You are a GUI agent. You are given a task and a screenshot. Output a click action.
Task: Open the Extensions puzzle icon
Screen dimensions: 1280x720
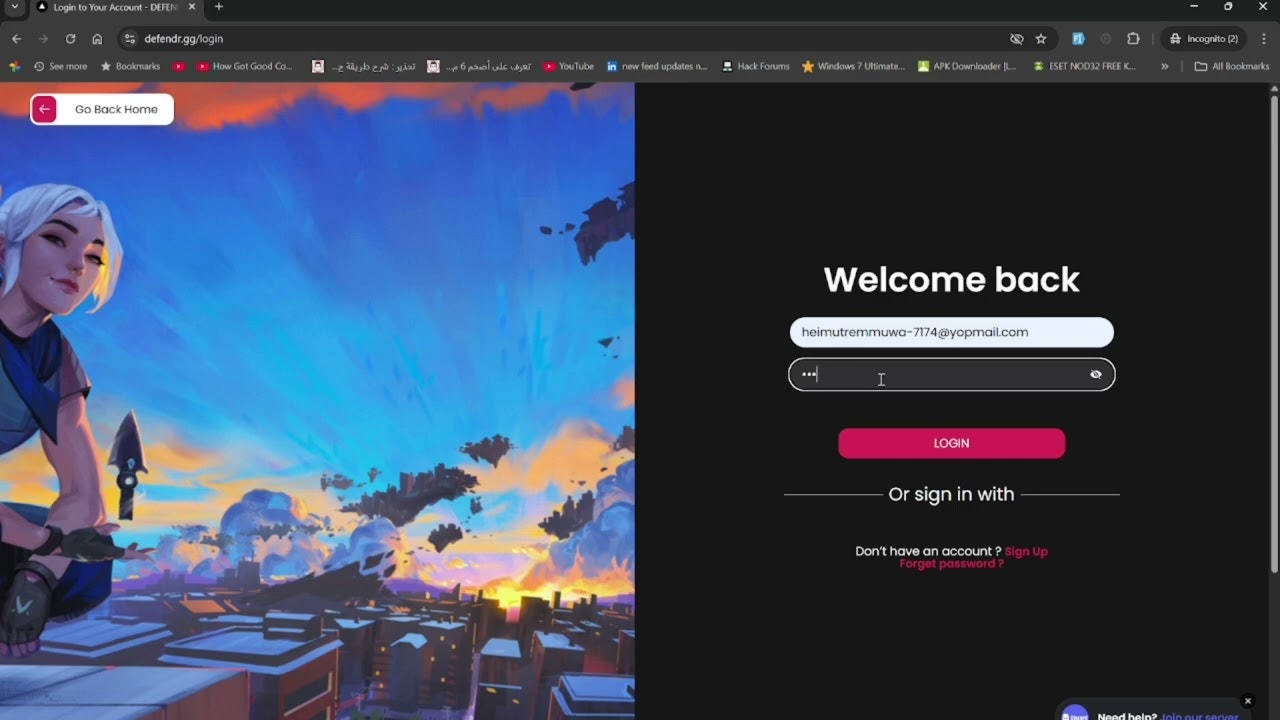coord(1133,39)
